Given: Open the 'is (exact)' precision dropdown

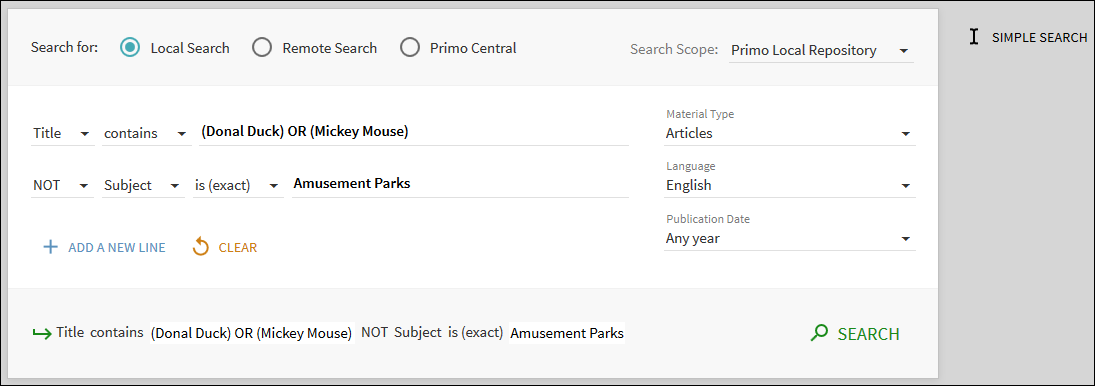Looking at the screenshot, I should [x=238, y=185].
